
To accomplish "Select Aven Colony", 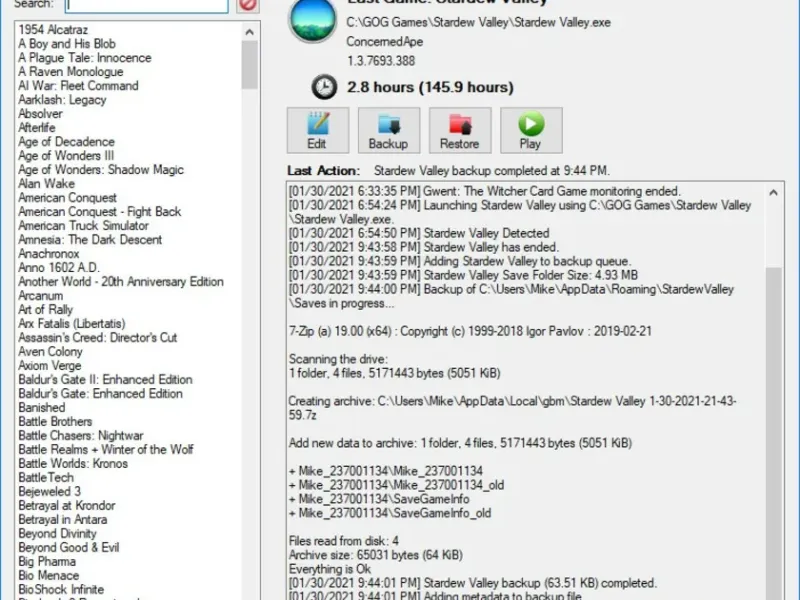I will (x=50, y=352).
